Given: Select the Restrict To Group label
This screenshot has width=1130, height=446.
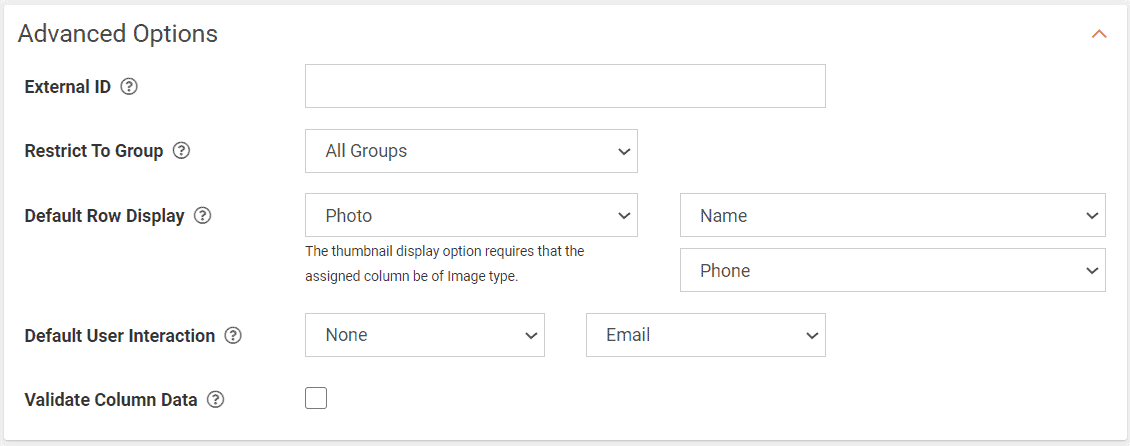Looking at the screenshot, I should (94, 151).
